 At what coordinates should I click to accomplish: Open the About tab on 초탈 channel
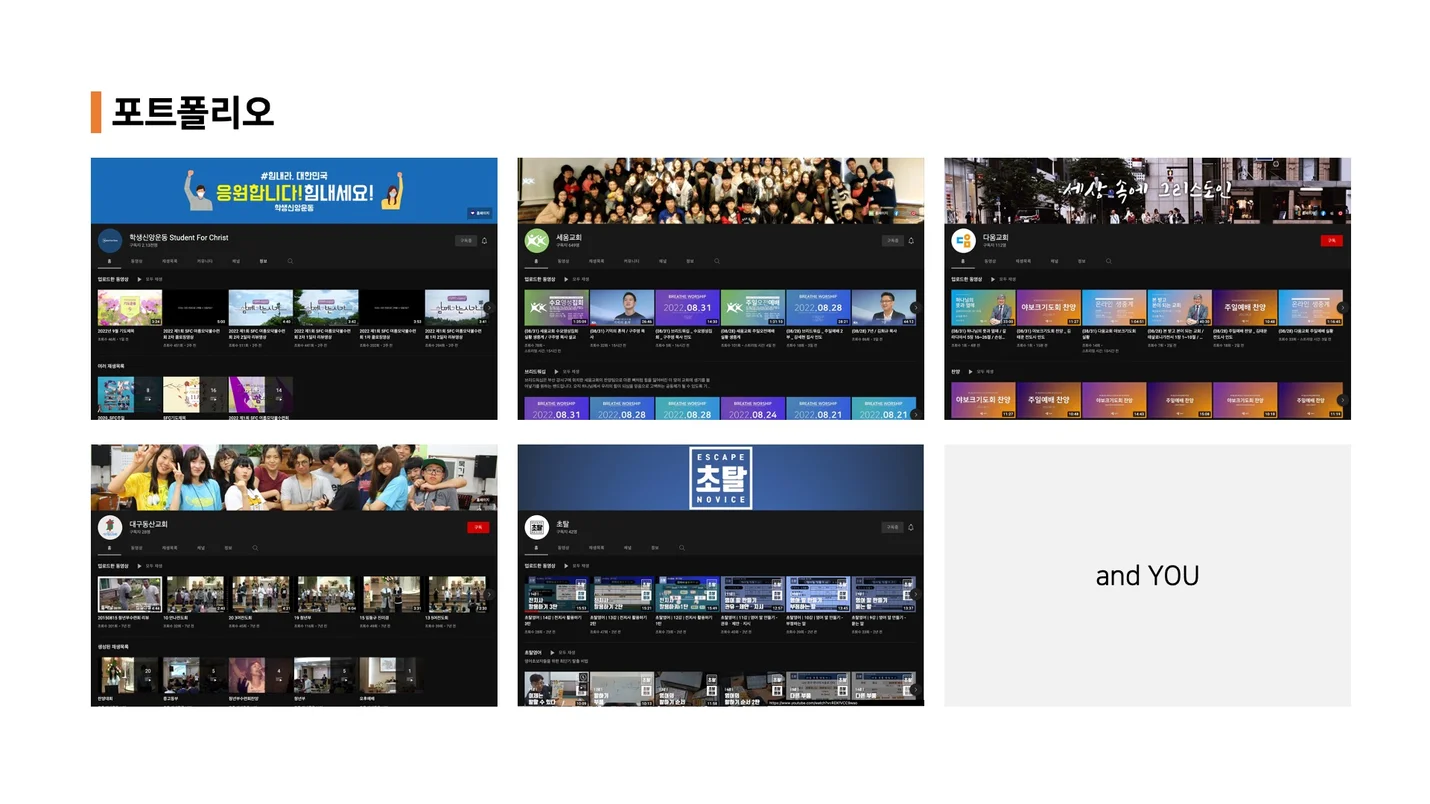point(655,548)
